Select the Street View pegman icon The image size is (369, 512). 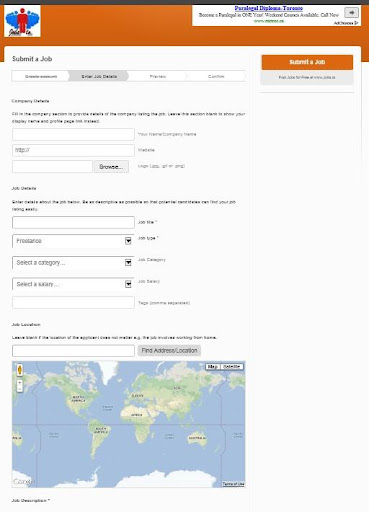[20, 370]
